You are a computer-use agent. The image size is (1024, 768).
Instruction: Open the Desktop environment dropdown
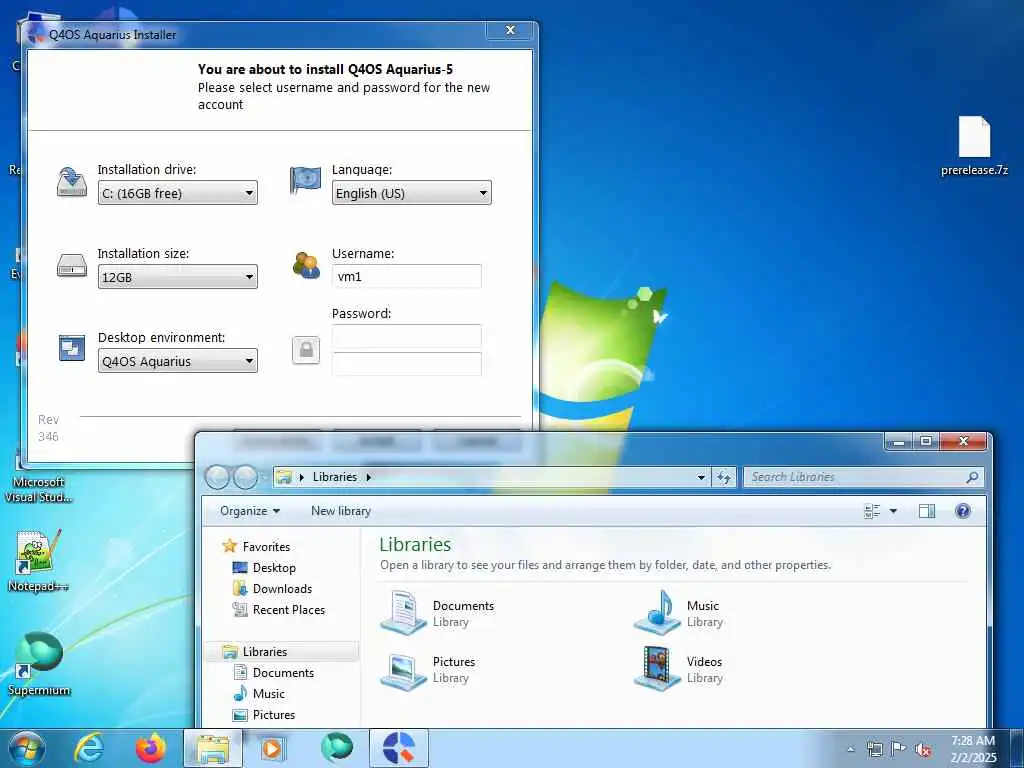pyautogui.click(x=178, y=361)
